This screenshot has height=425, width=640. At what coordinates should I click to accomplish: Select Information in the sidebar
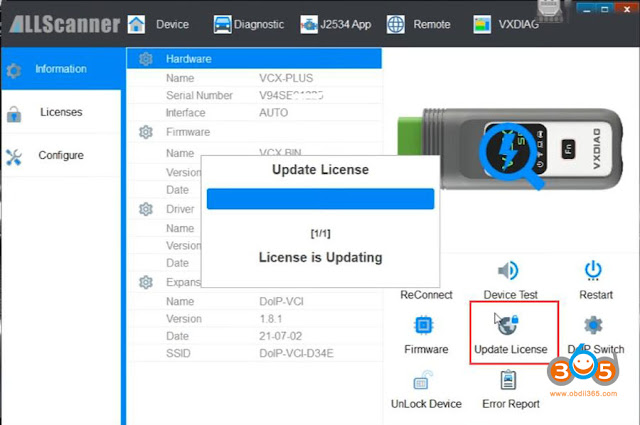61,69
